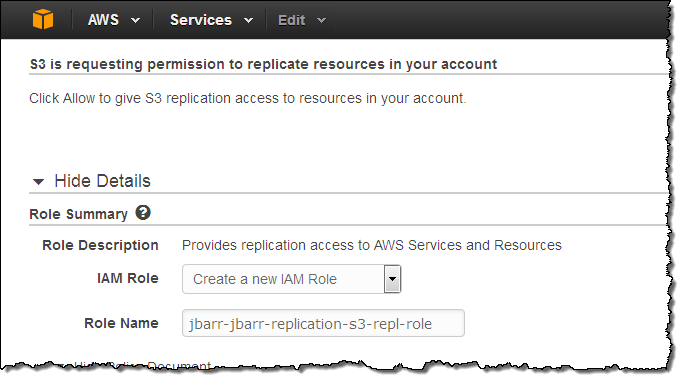Click the chevron arrow beside Edit

tap(321, 20)
